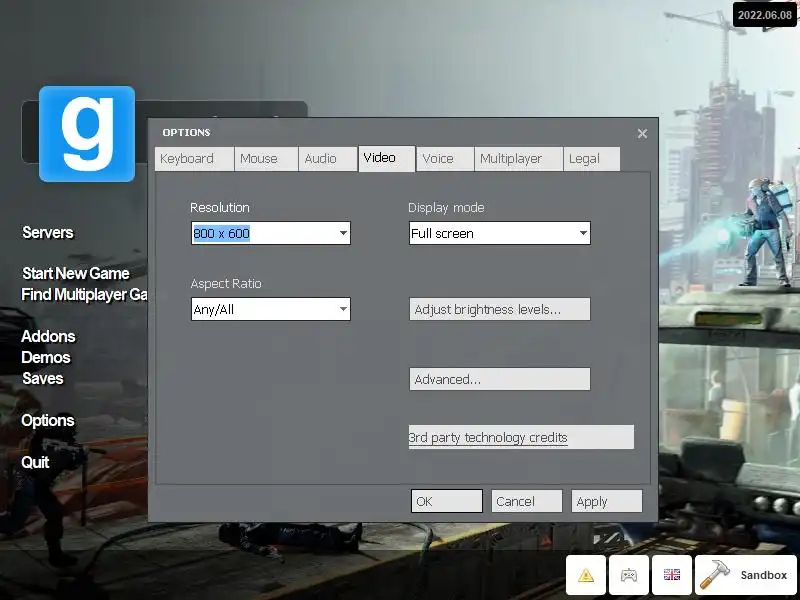The image size is (800, 600).
Task: Open Servers from main menu
Action: point(48,233)
